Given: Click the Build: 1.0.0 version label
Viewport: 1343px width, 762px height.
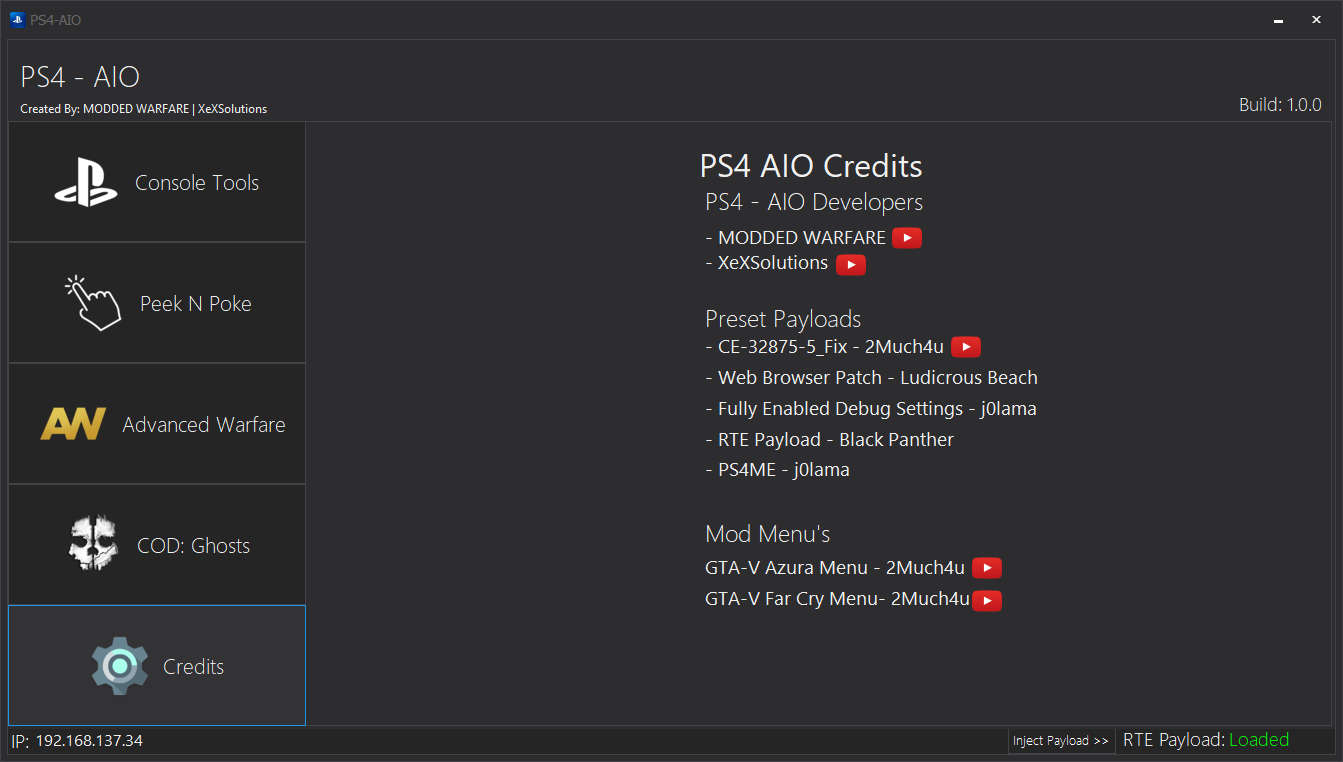Looking at the screenshot, I should tap(1280, 103).
